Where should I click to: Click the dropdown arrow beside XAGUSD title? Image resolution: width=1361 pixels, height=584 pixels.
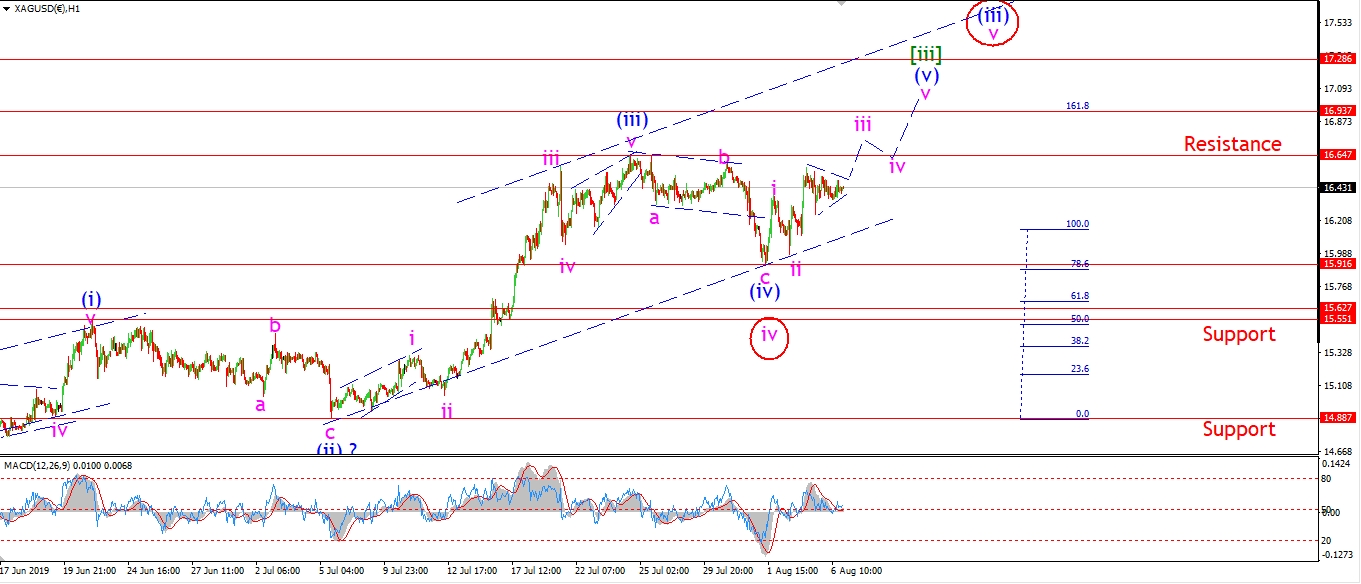pyautogui.click(x=7, y=9)
